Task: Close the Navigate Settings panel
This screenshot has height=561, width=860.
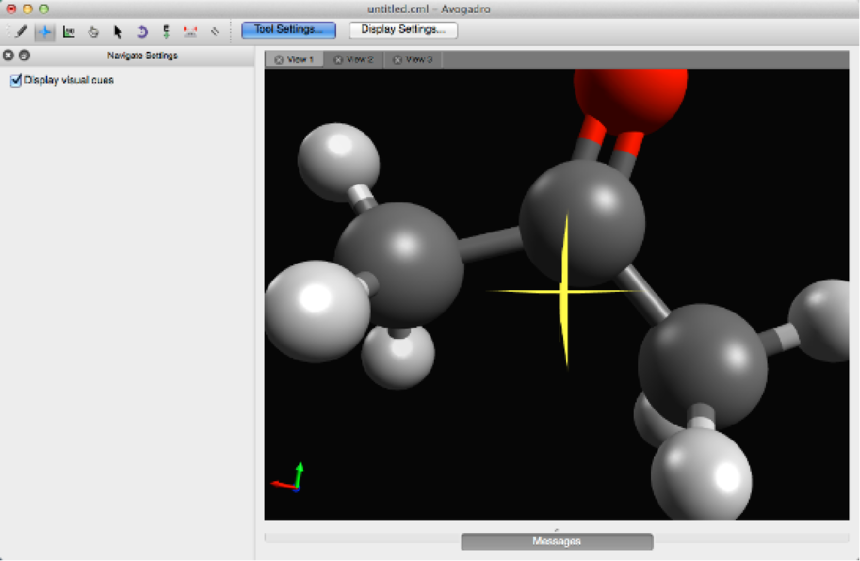Action: pyautogui.click(x=9, y=56)
